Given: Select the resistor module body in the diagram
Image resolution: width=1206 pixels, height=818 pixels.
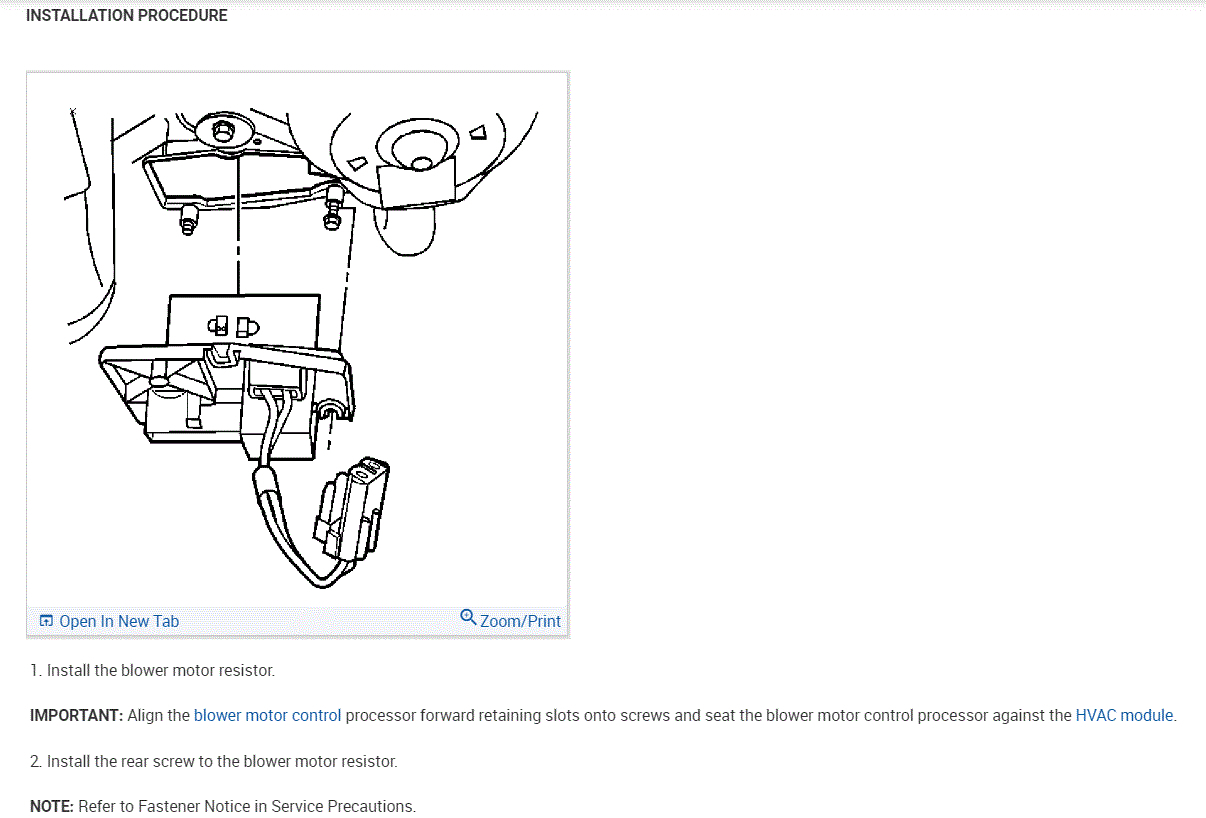Looking at the screenshot, I should click(x=228, y=385).
